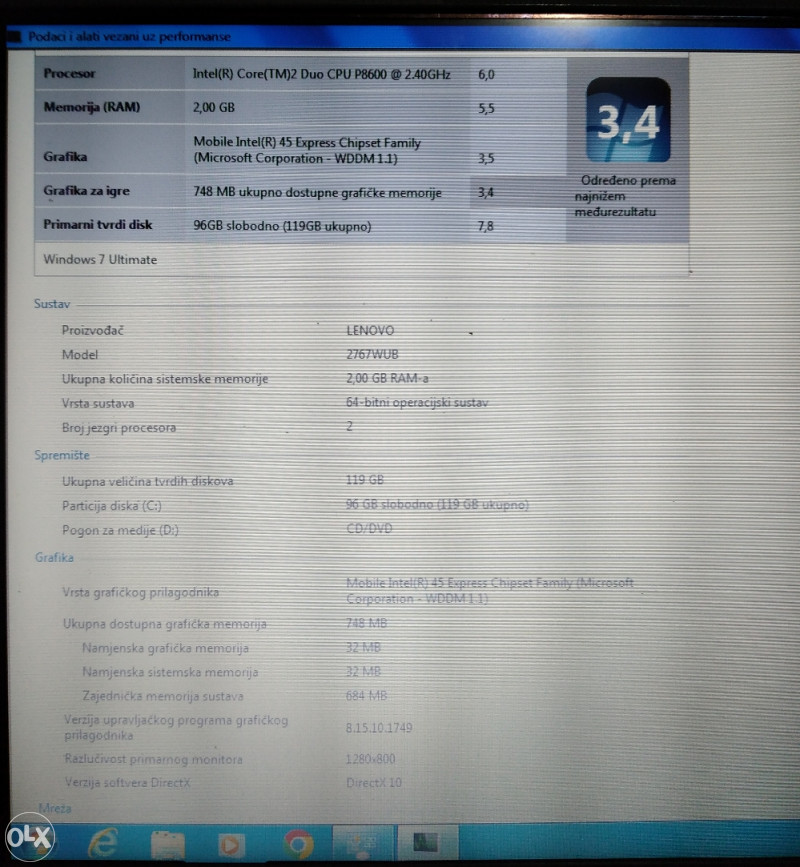Click the 'Proizvođač' label
Image resolution: width=800 pixels, height=867 pixels.
92,330
